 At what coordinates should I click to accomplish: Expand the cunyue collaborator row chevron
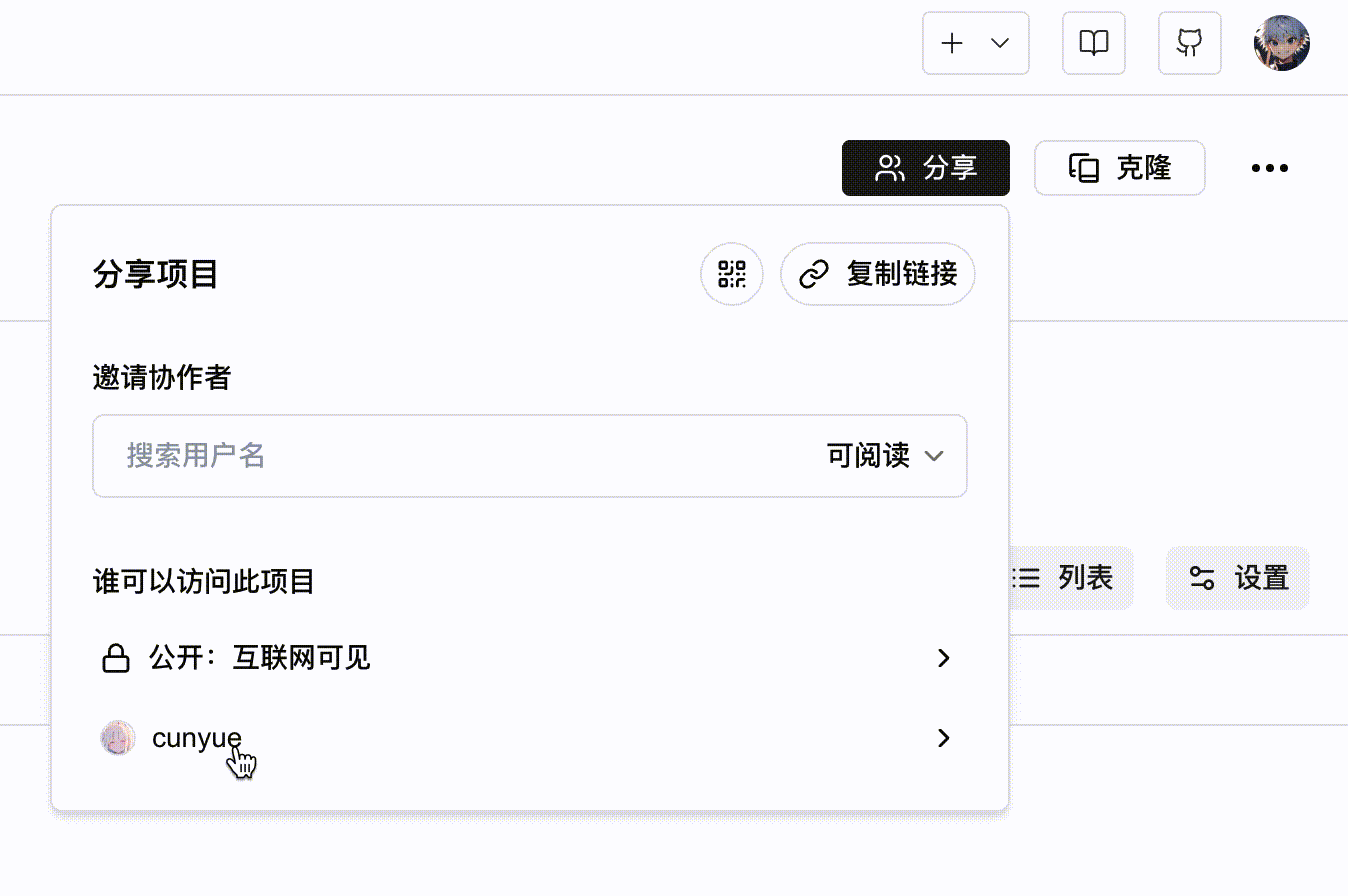pos(943,738)
